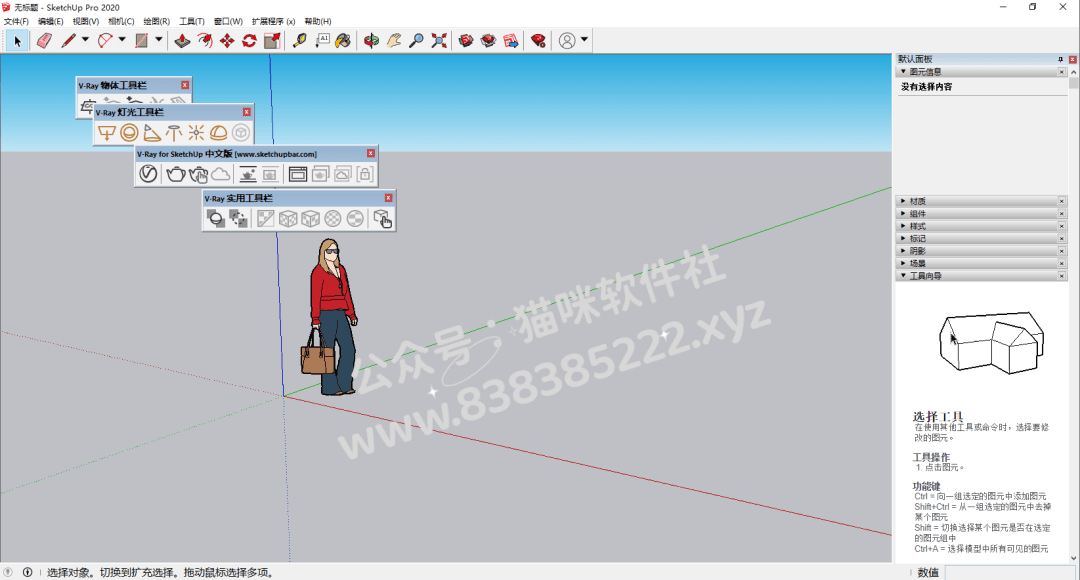This screenshot has height=580, width=1080.
Task: Pick the Tape Measure tool
Action: 299,41
